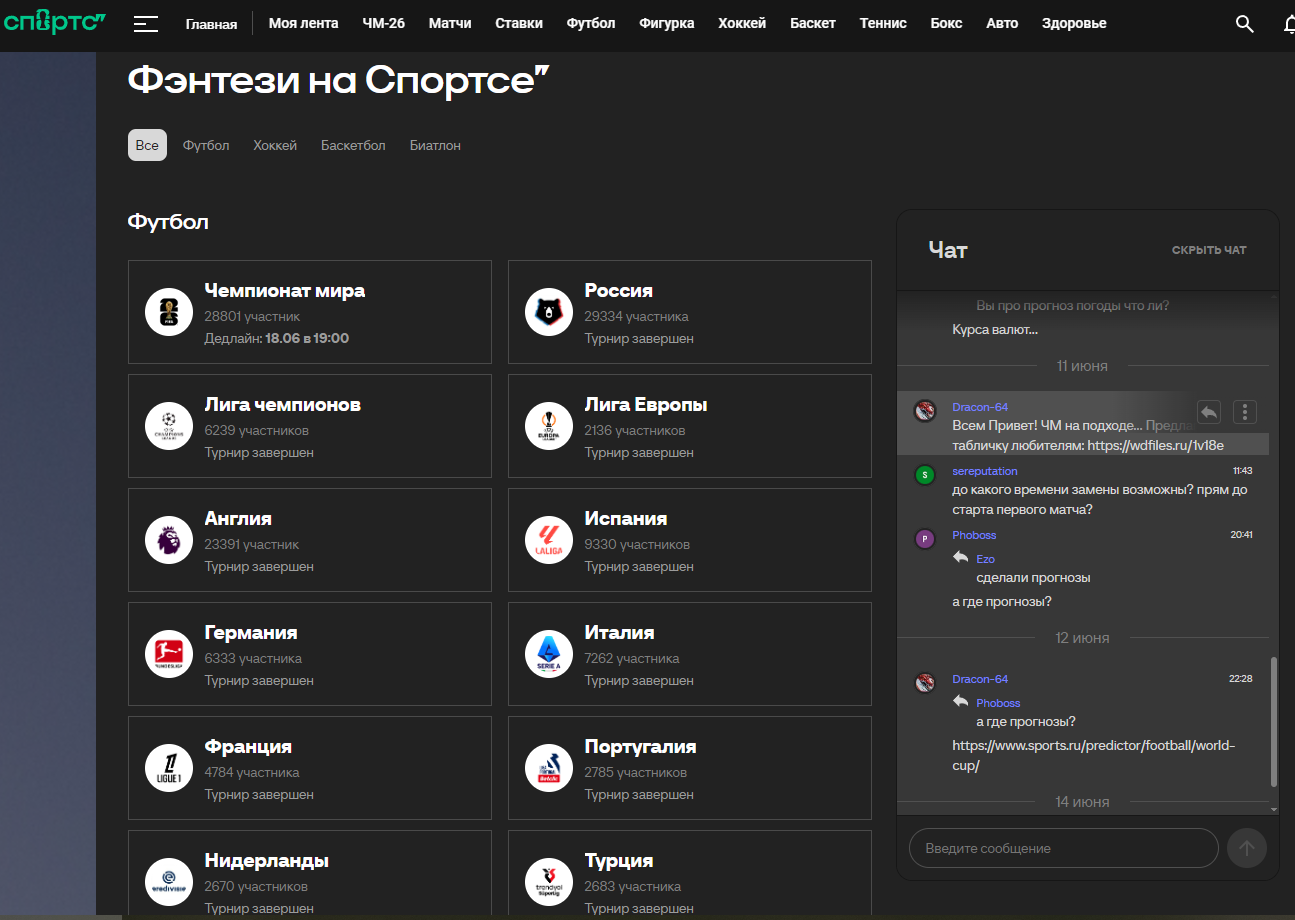Image resolution: width=1295 pixels, height=920 pixels.
Task: Open the Германия fantasy tournament title
Action: [x=251, y=633]
